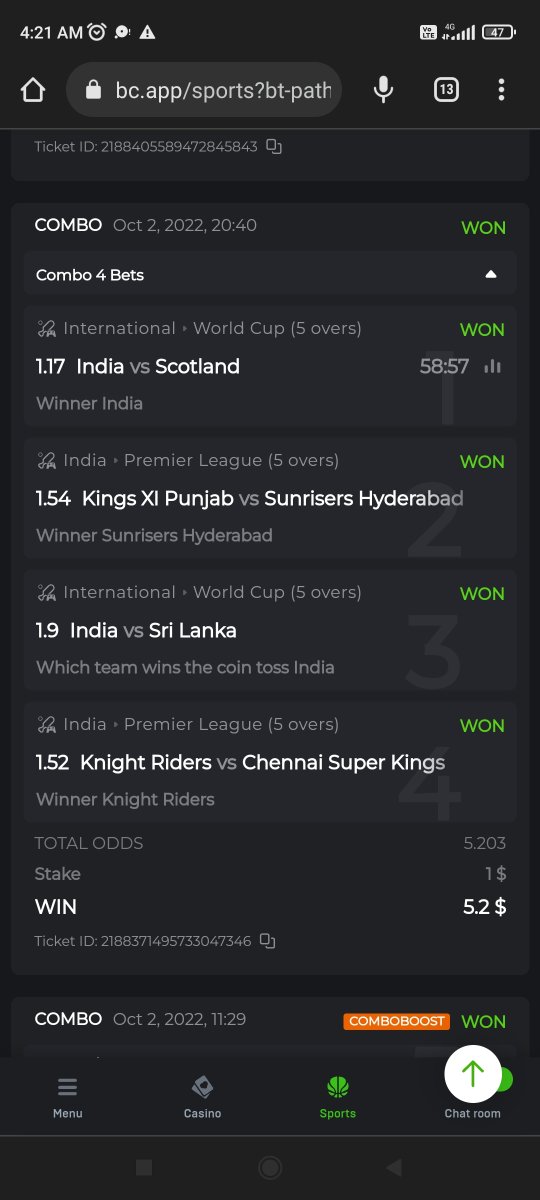Copy the ticket ID ending 845843
540x1200 pixels.
coord(274,147)
